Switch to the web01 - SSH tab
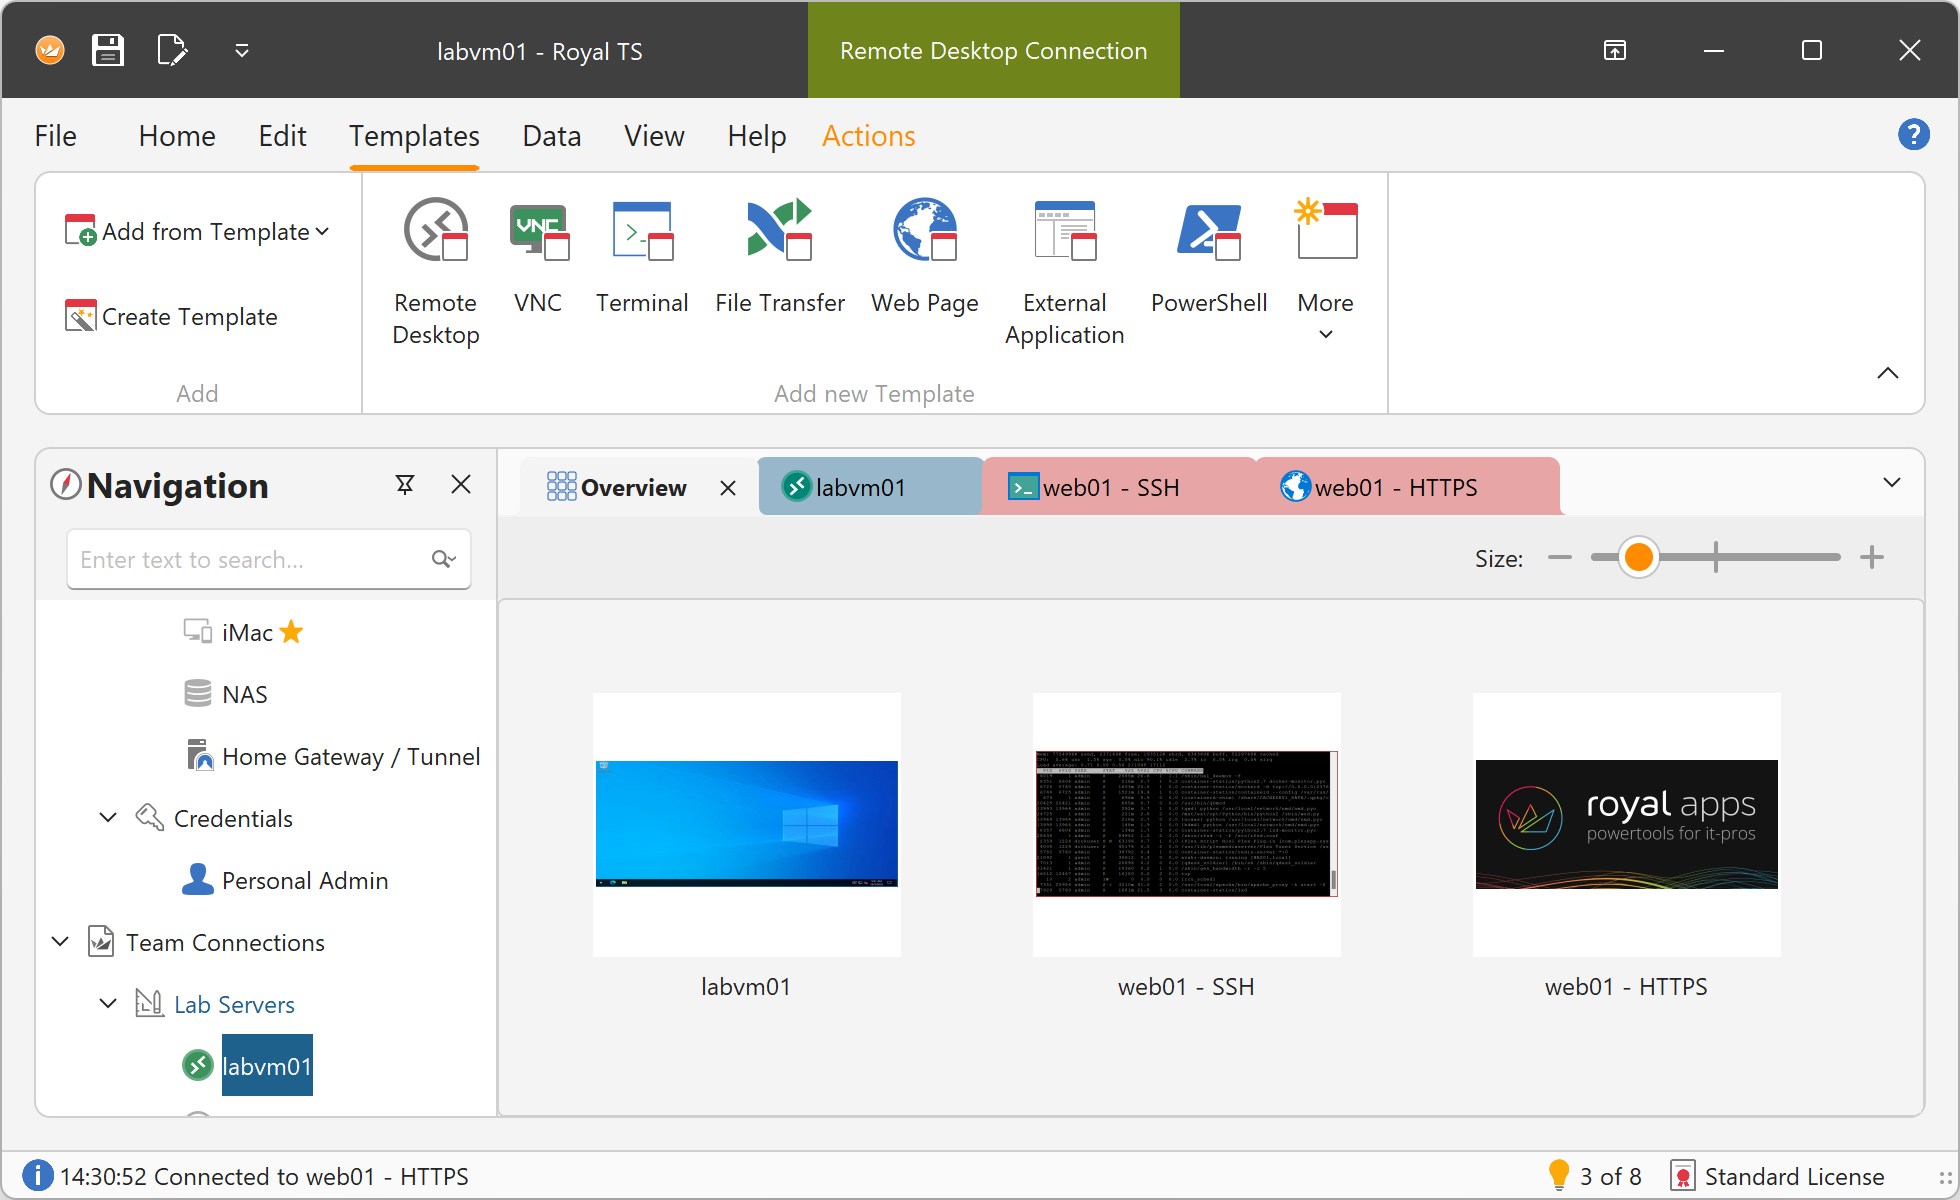1960x1200 pixels. [x=1110, y=487]
